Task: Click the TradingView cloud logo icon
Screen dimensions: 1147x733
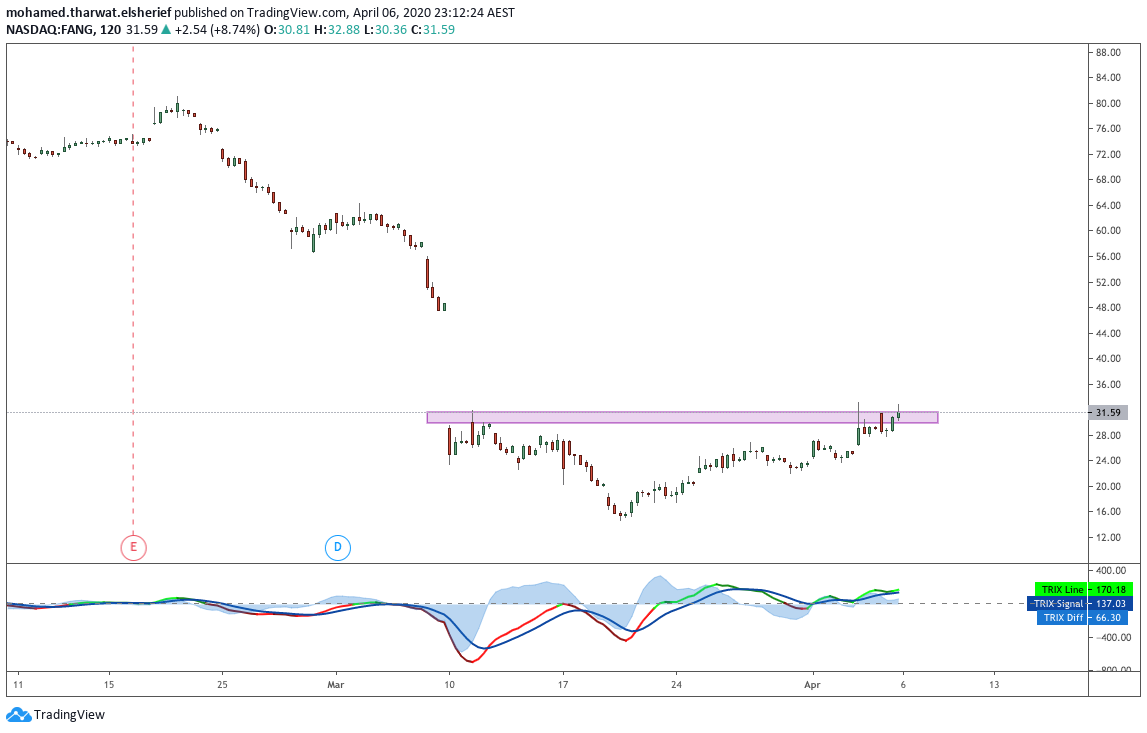Action: [18, 715]
